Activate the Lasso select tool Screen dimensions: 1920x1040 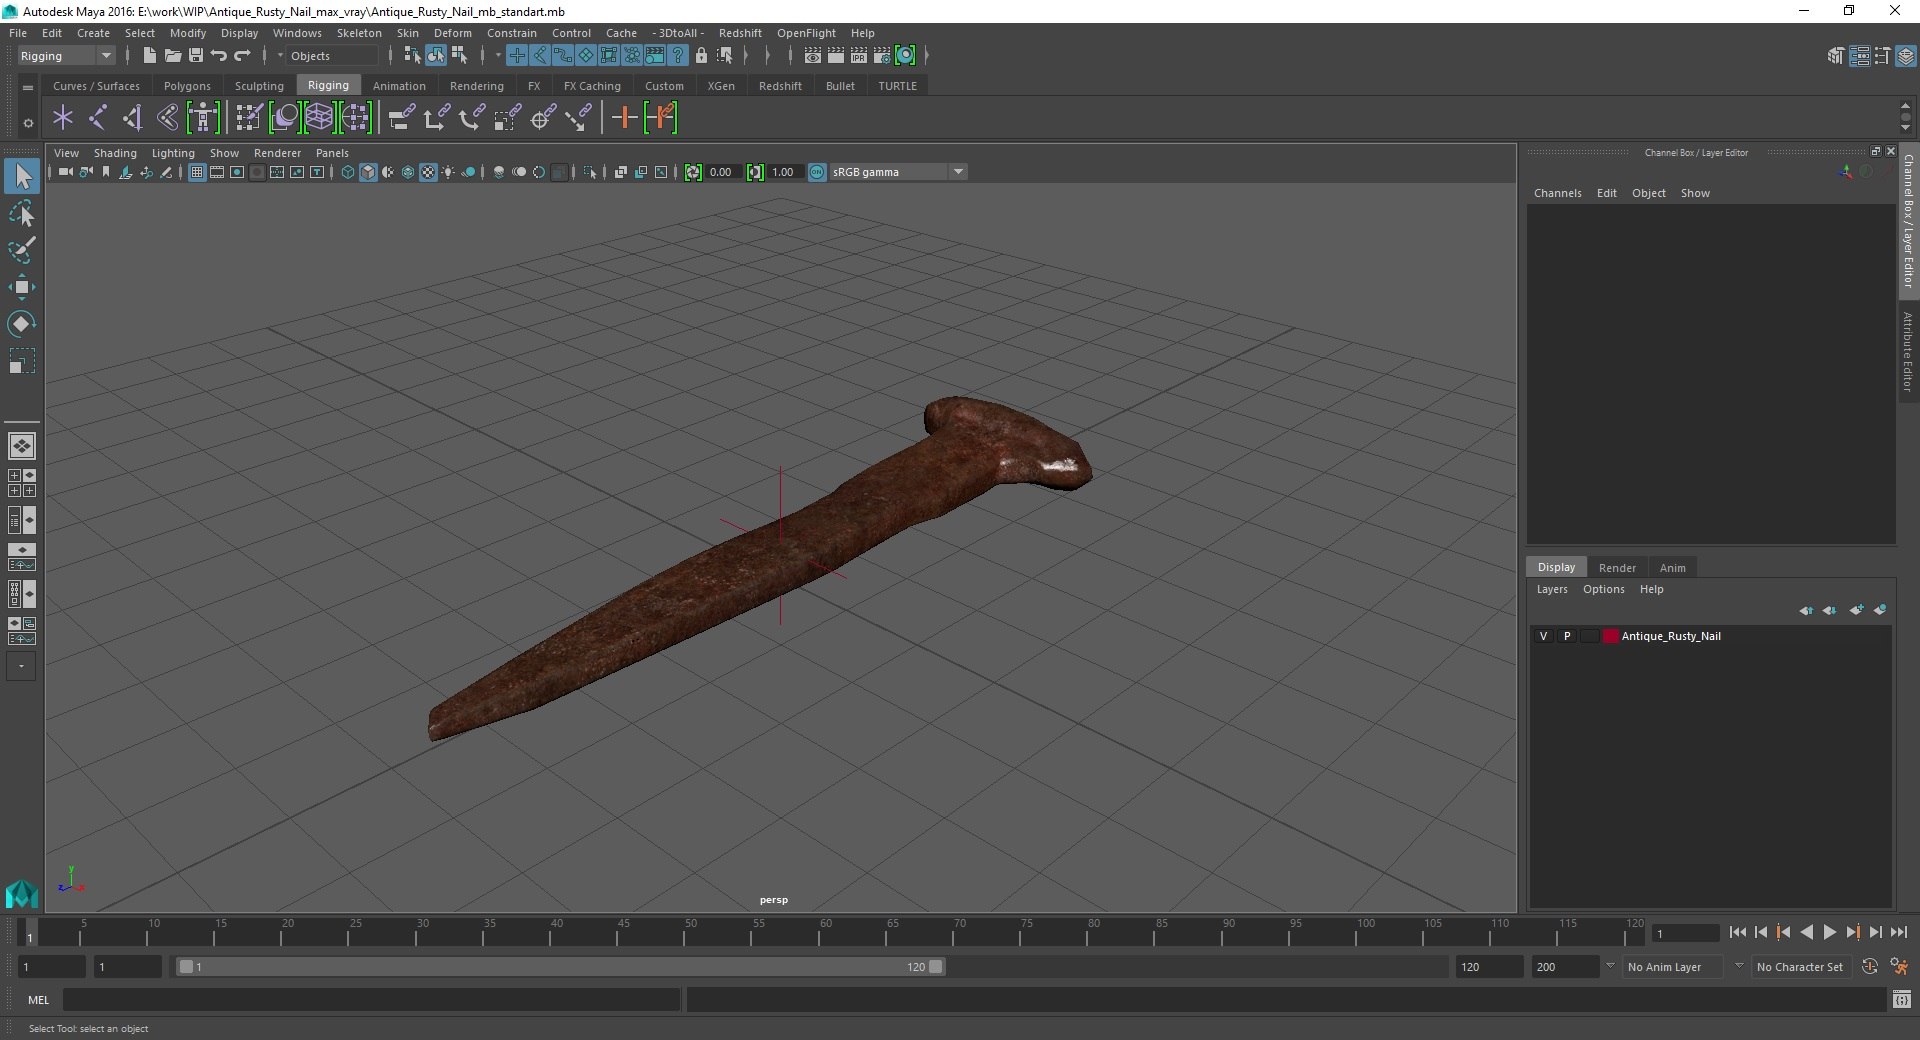point(22,214)
